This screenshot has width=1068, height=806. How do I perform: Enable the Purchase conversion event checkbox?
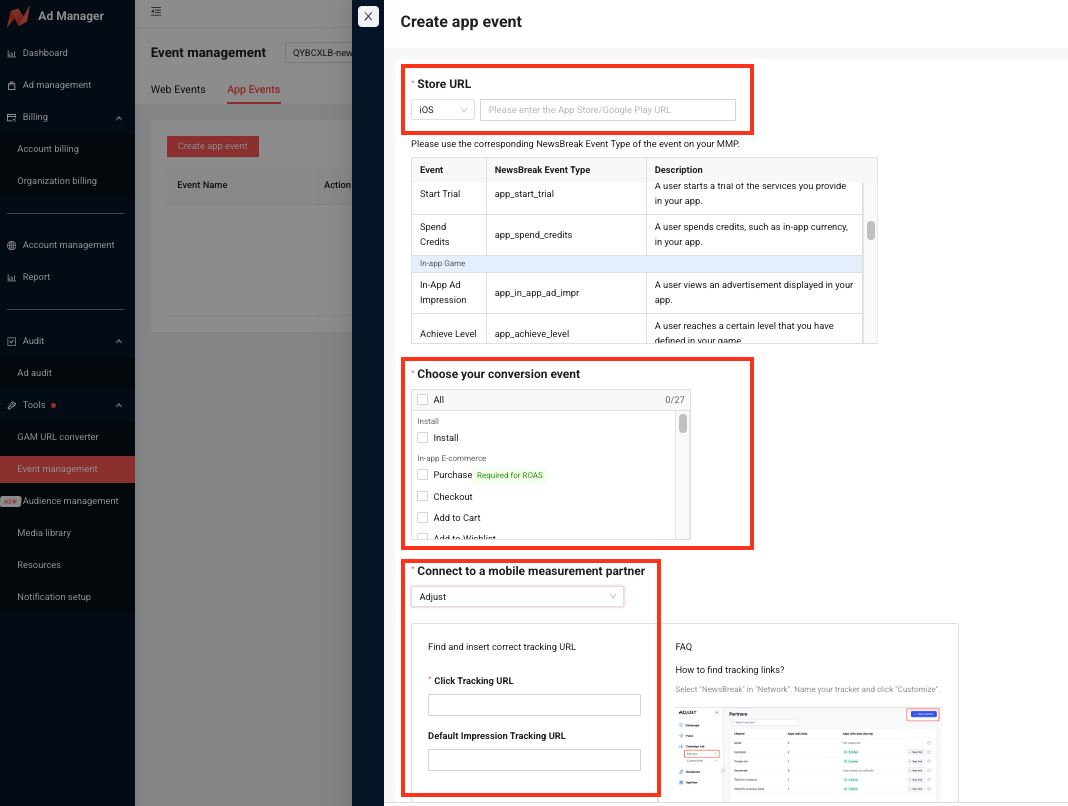pyautogui.click(x=423, y=475)
